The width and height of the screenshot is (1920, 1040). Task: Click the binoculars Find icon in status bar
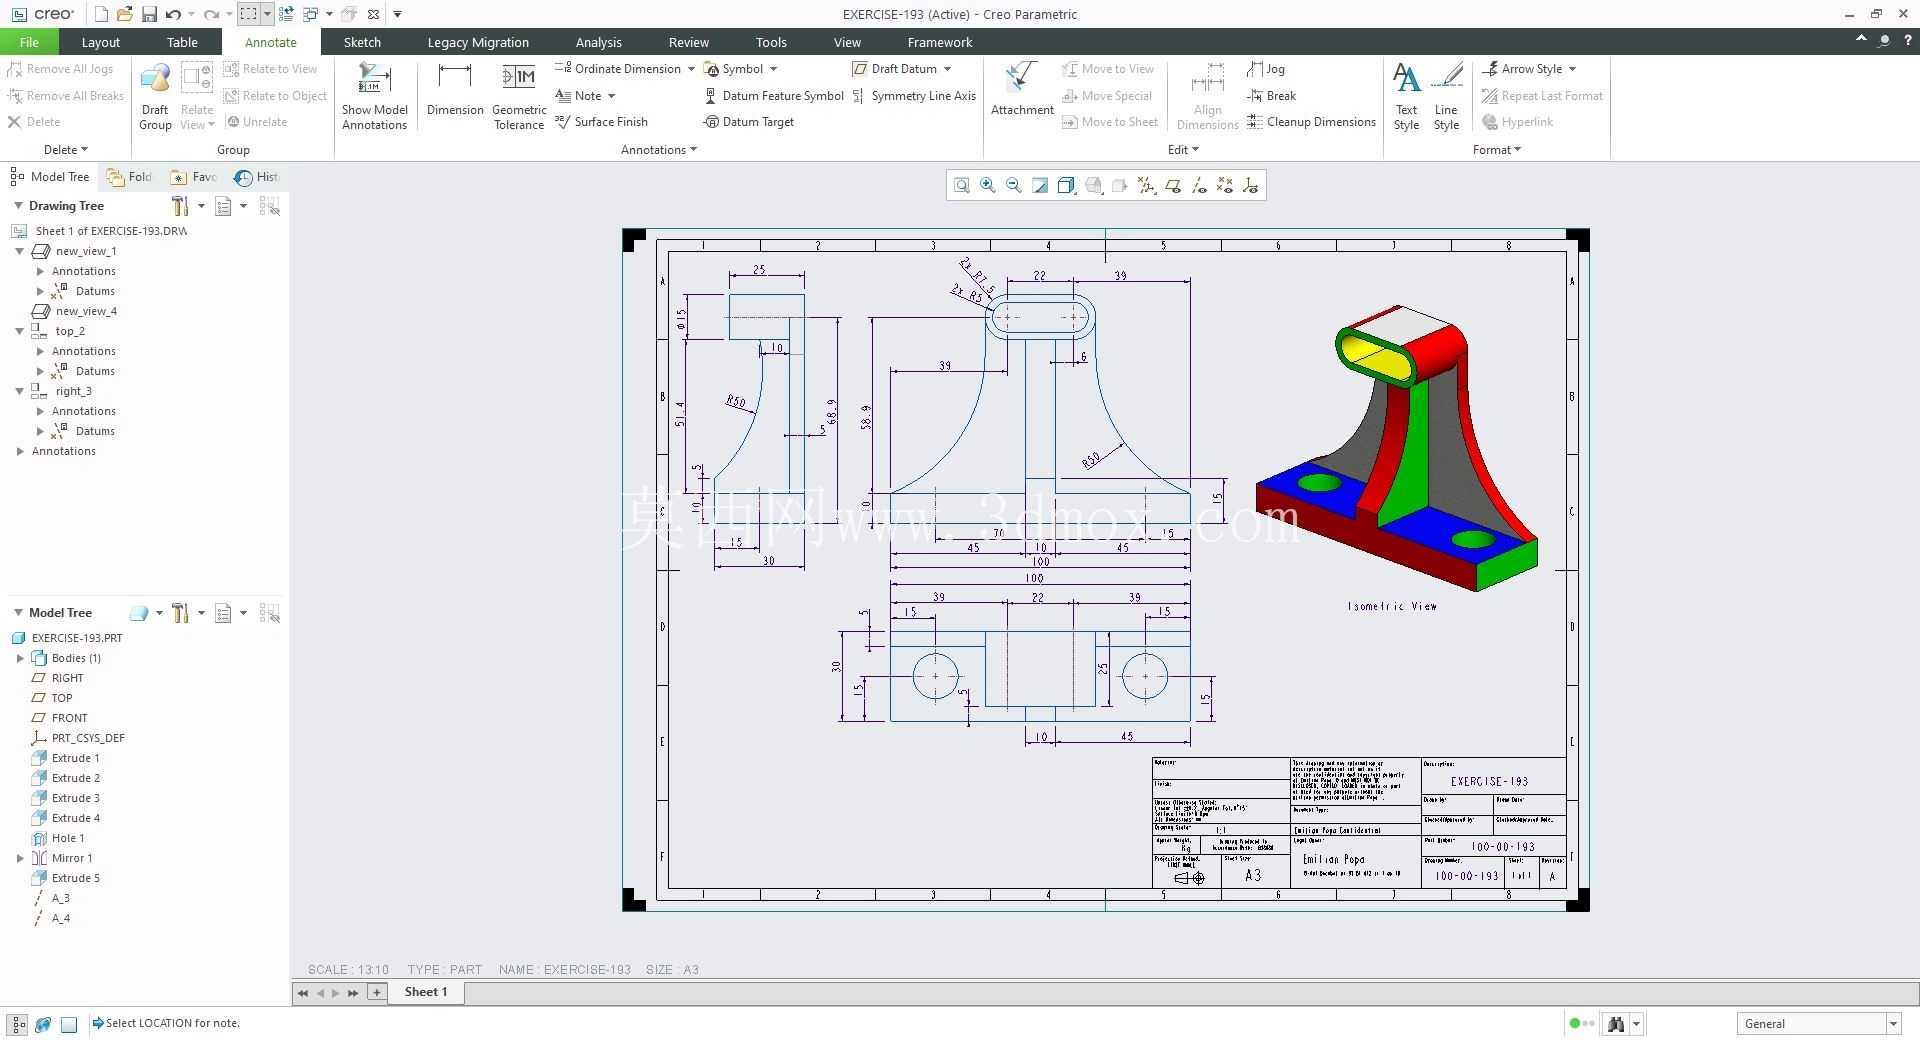pyautogui.click(x=1616, y=1023)
